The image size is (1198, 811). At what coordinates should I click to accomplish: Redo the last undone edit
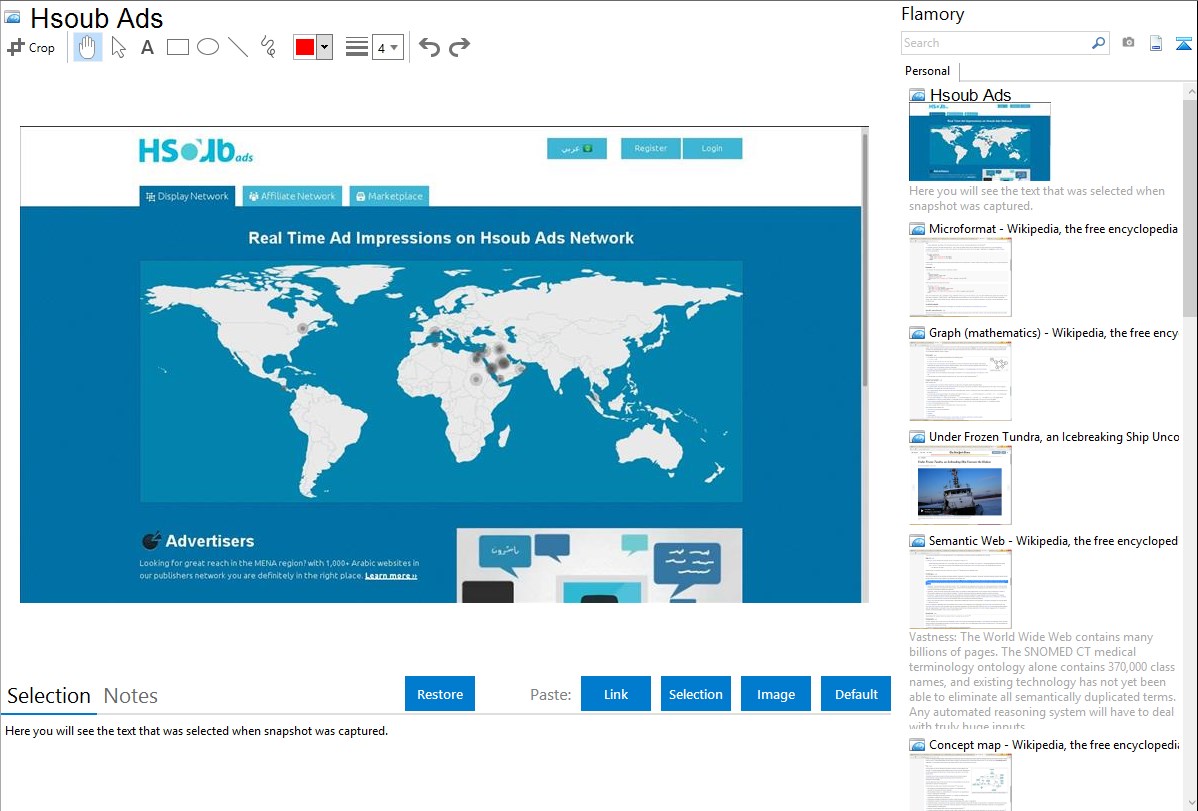tap(459, 47)
